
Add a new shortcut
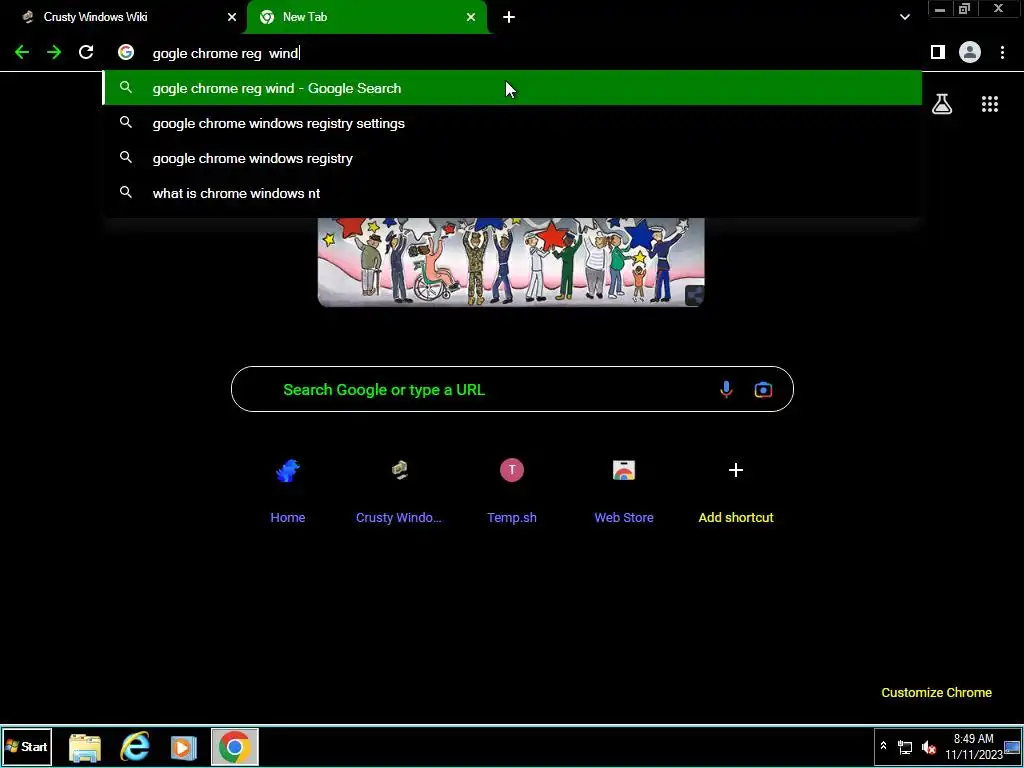coord(735,491)
